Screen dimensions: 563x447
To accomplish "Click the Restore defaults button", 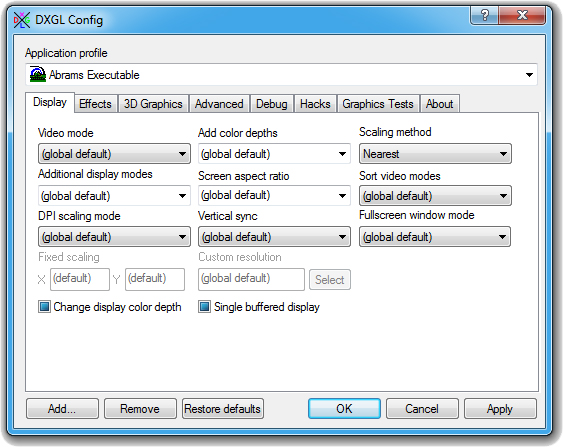I will 223,409.
